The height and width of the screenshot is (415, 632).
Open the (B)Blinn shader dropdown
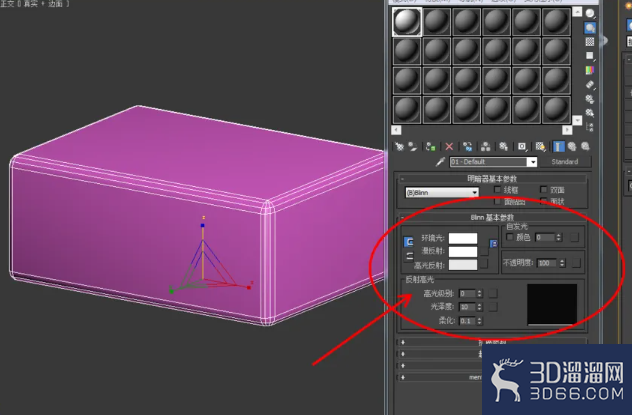pyautogui.click(x=442, y=193)
